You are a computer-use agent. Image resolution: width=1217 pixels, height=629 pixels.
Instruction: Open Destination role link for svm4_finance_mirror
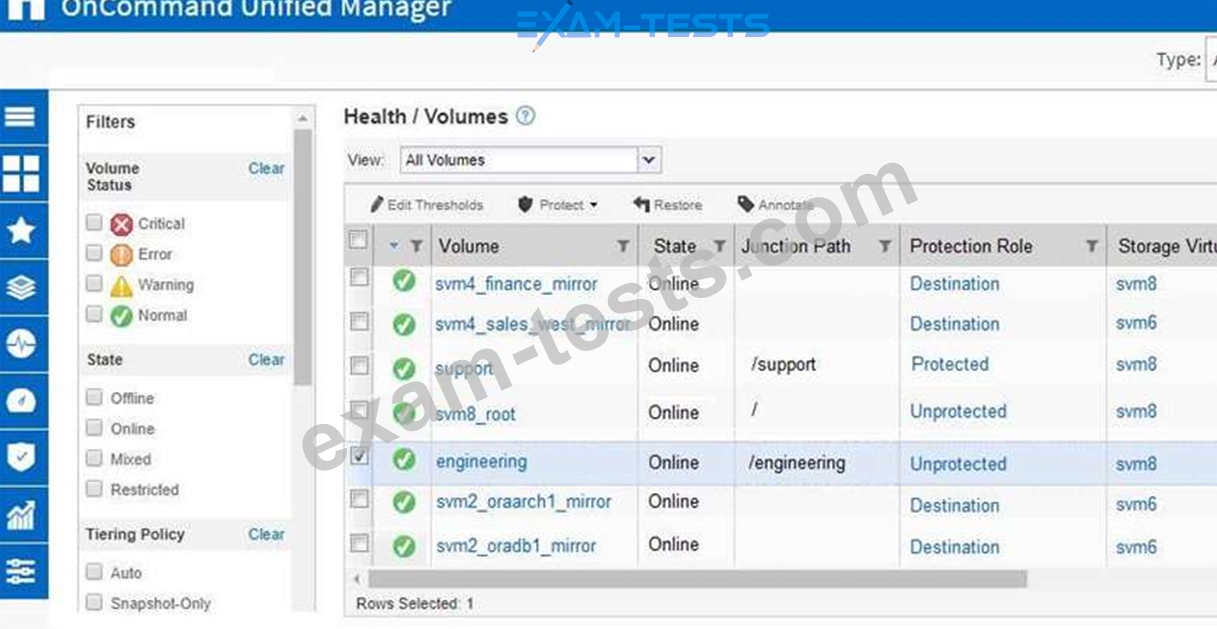click(955, 284)
